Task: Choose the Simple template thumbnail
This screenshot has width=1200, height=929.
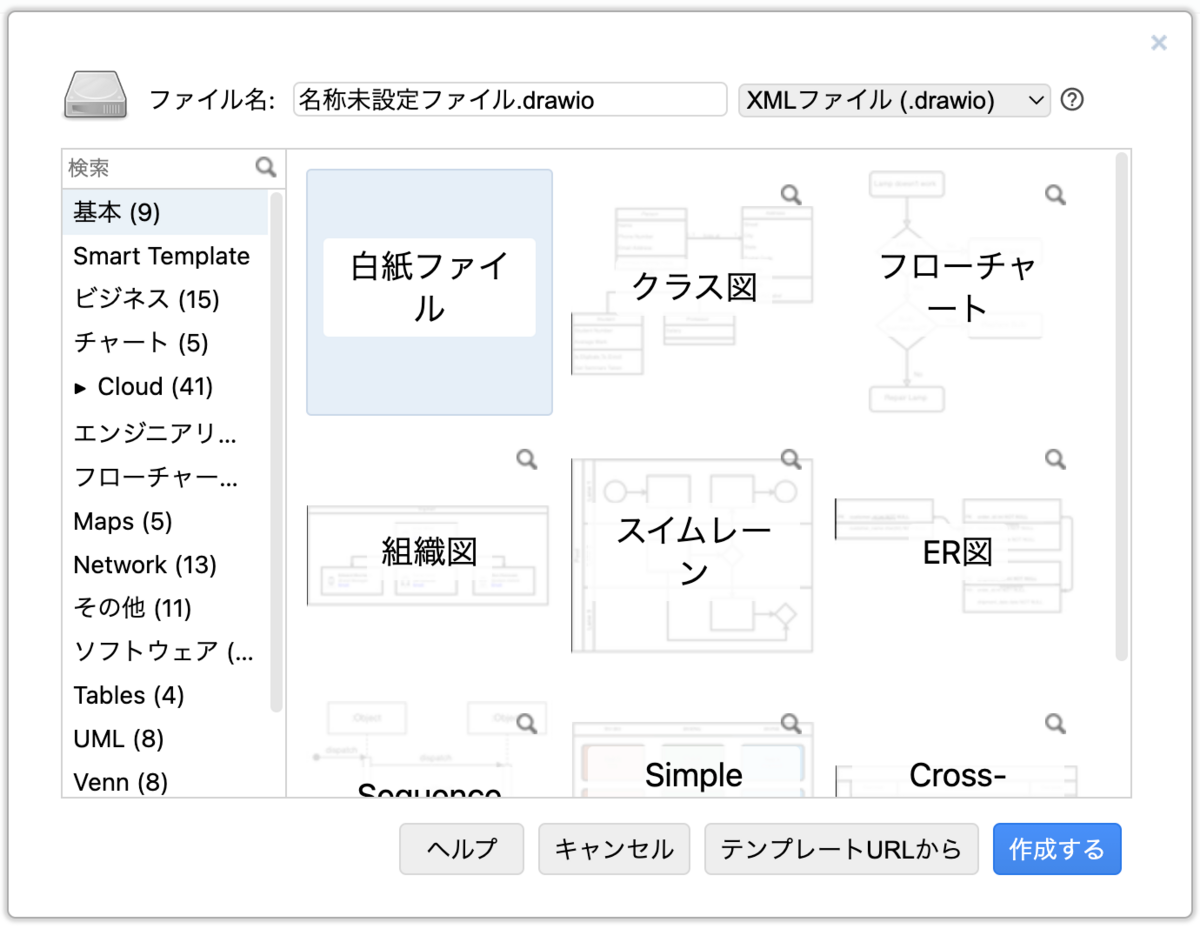Action: click(x=694, y=747)
